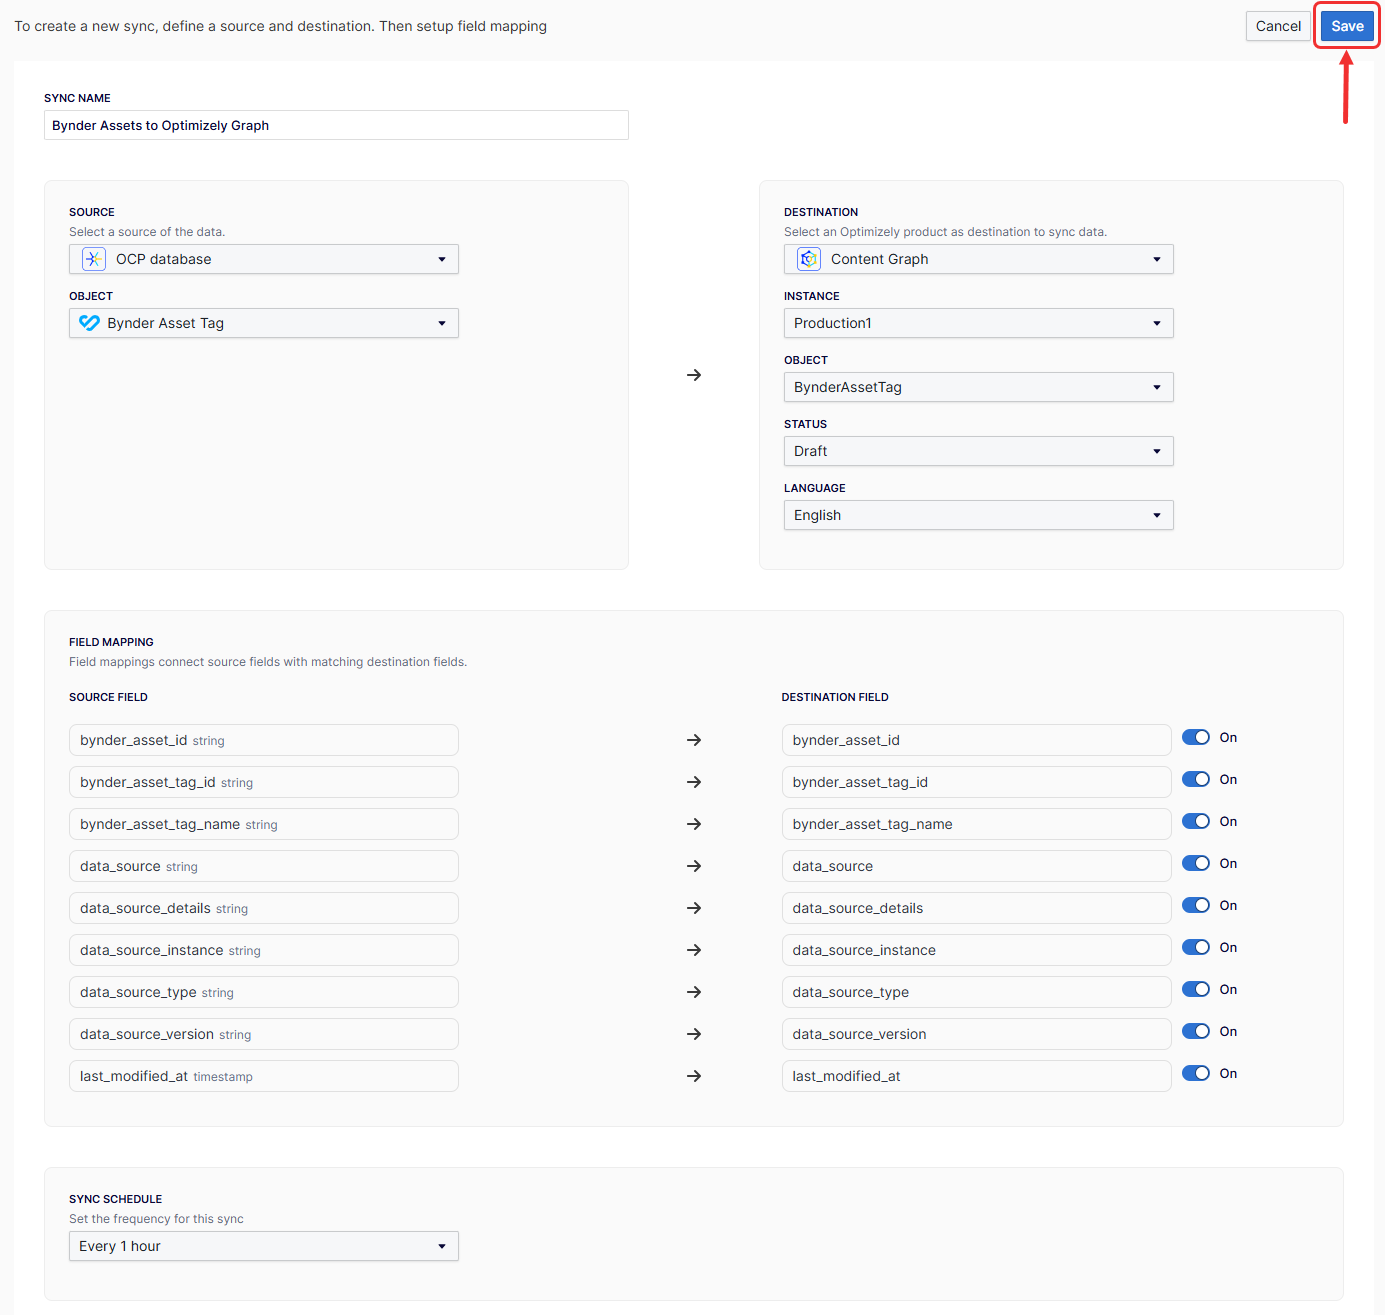
Task: Click the OCP database source icon
Action: pos(94,259)
